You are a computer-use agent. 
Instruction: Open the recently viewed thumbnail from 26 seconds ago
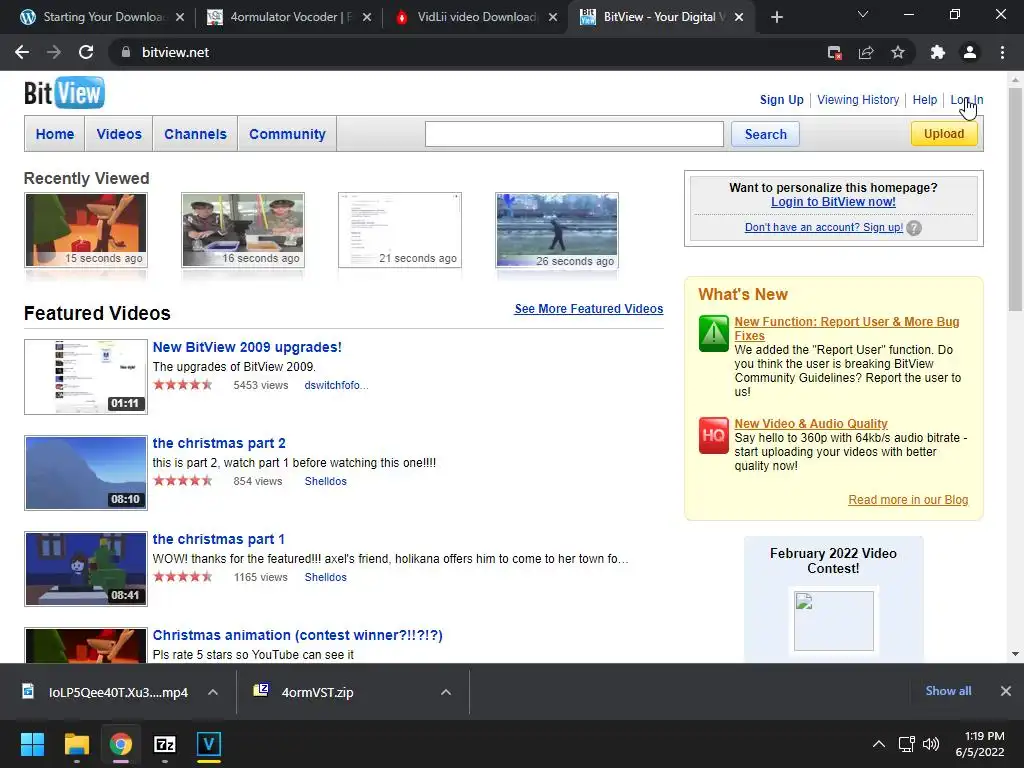pos(557,230)
